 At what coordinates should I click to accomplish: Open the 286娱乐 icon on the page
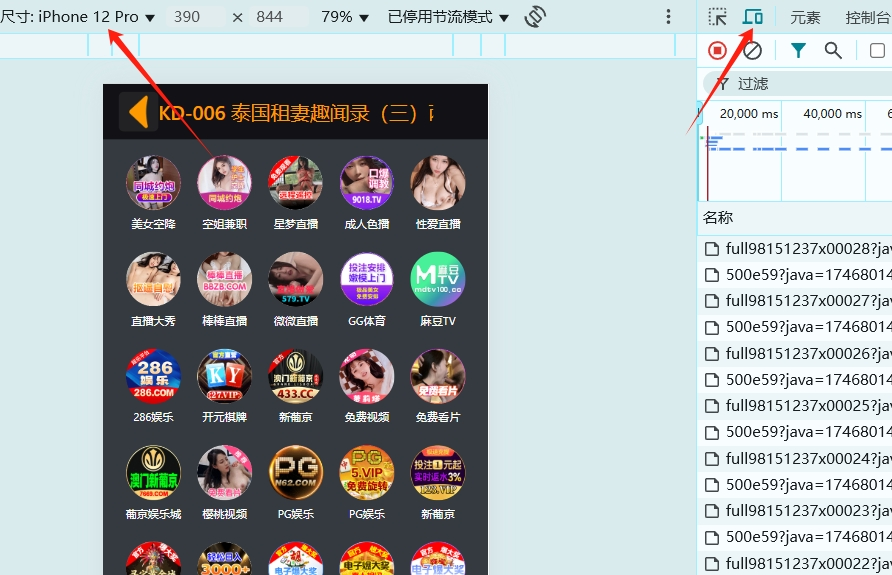click(154, 376)
